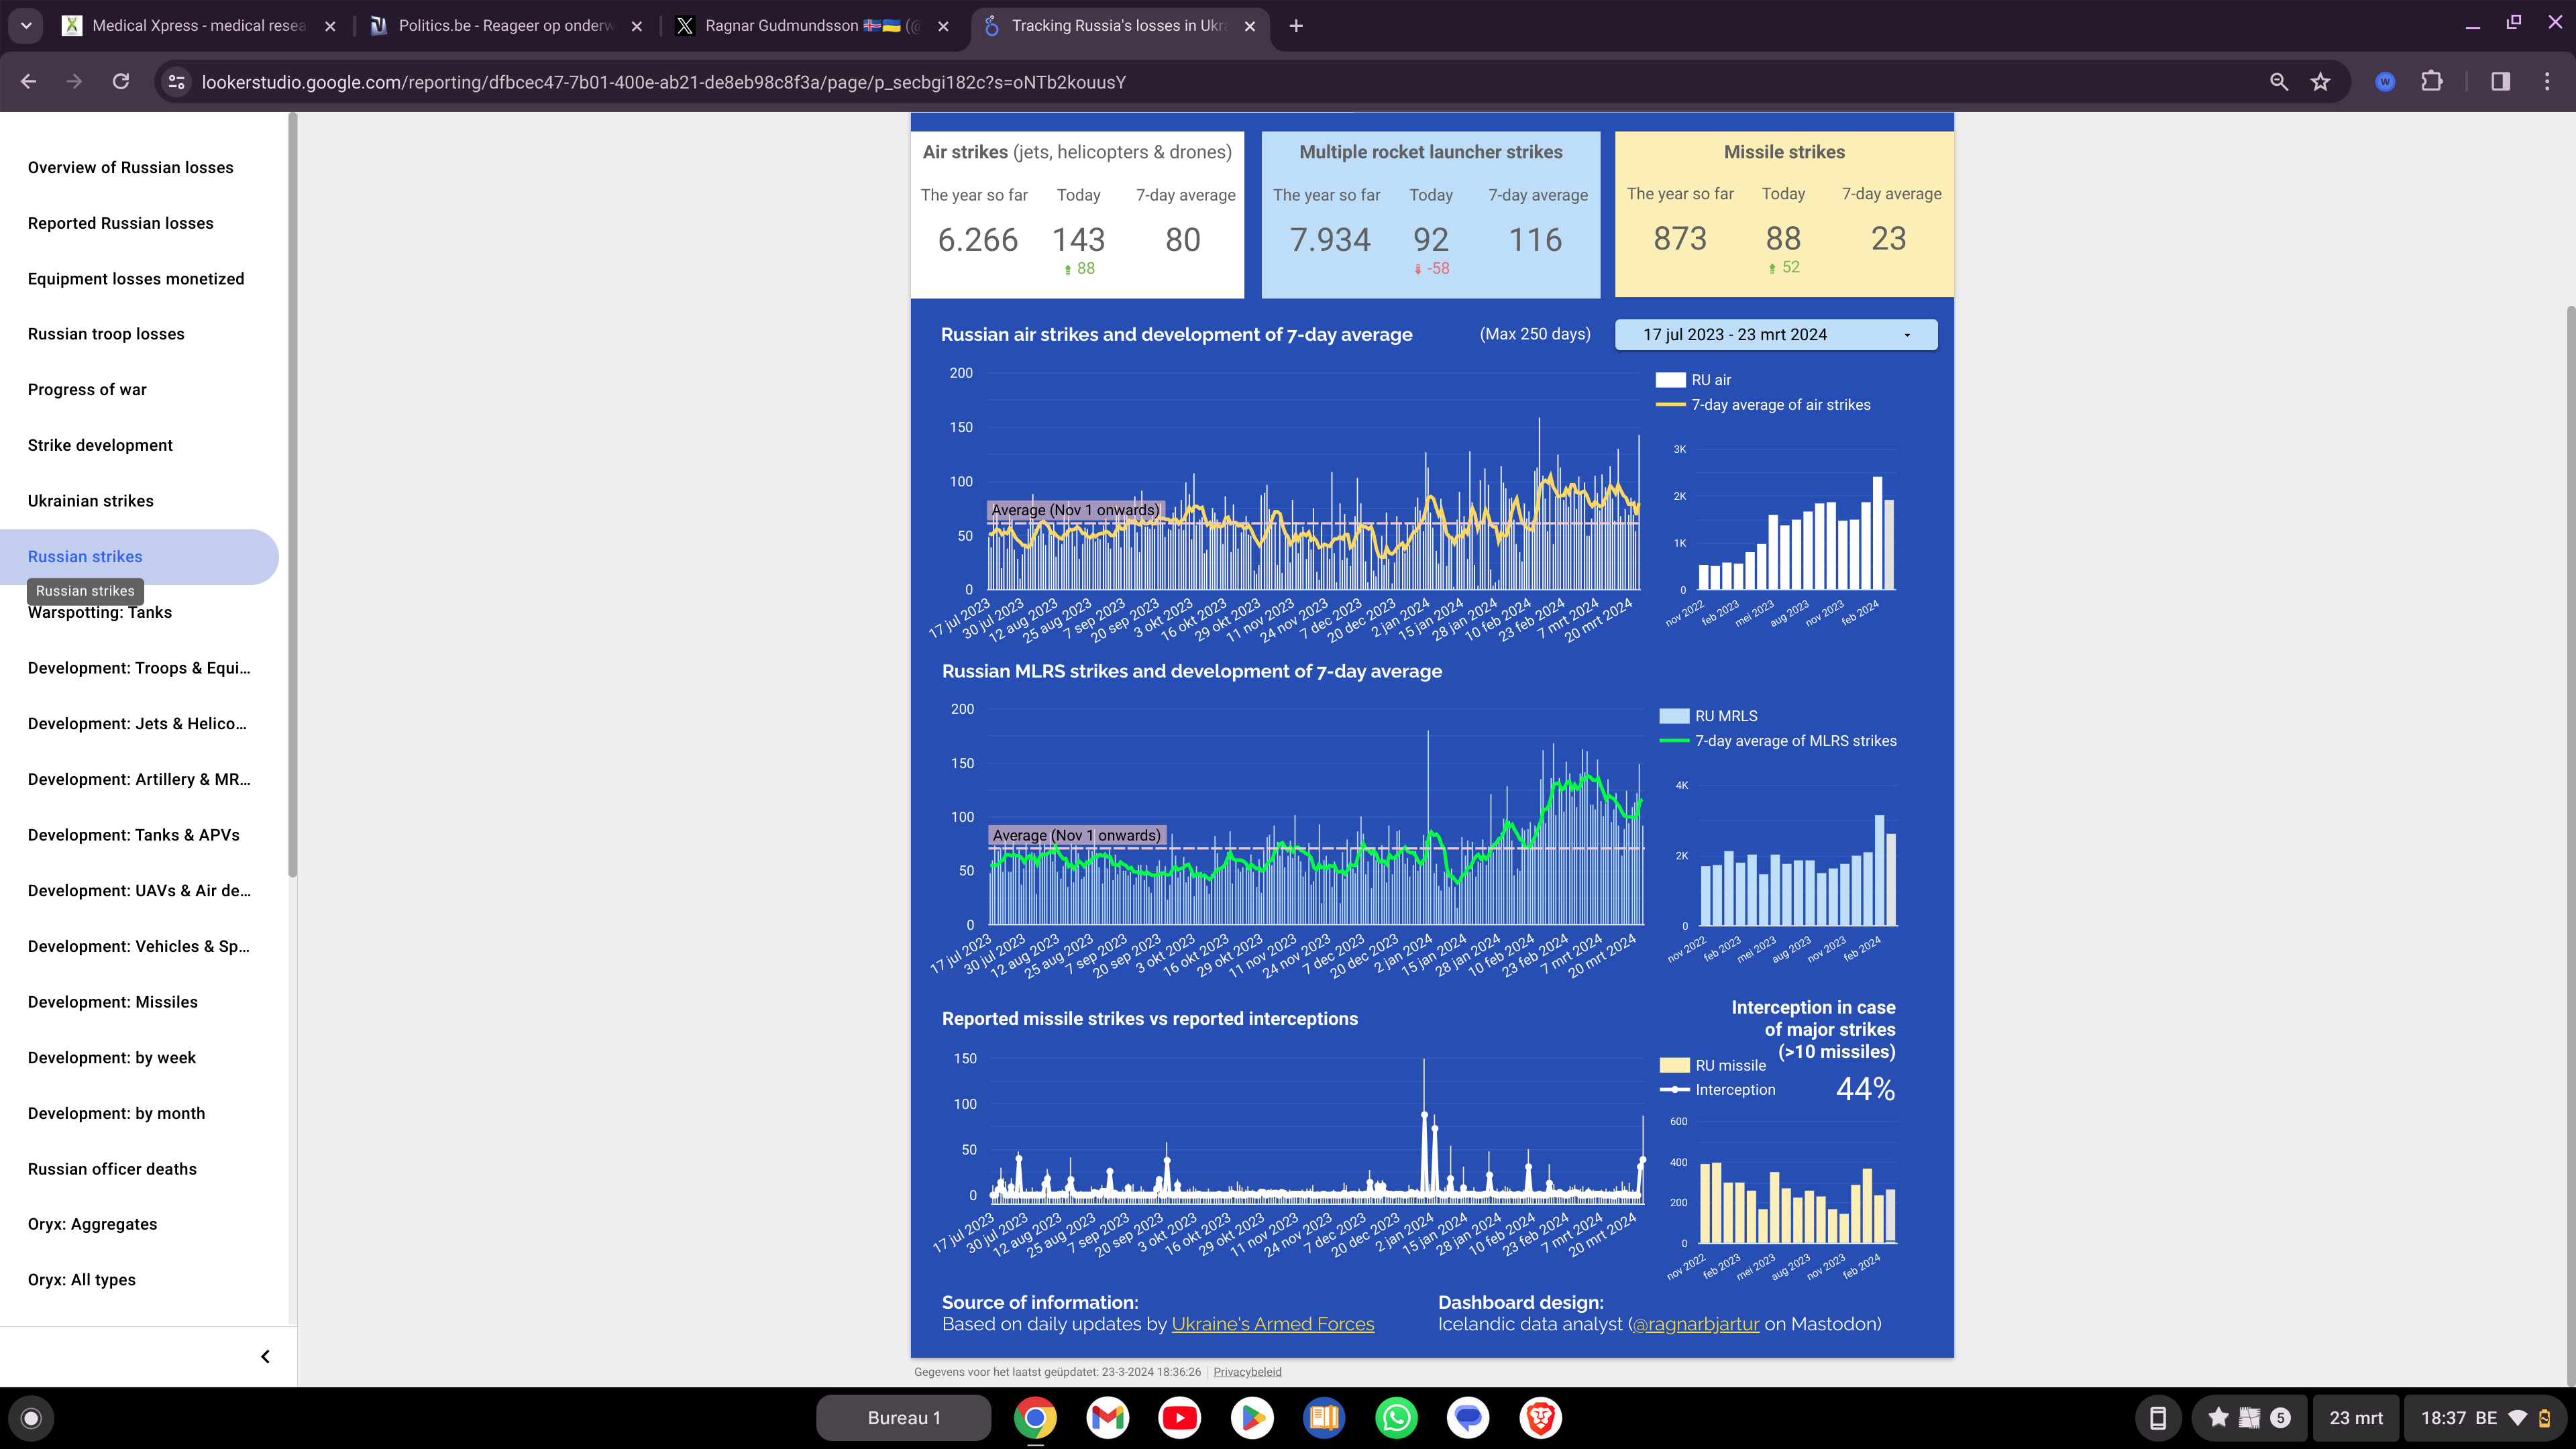2576x1449 pixels.
Task: Open the Ukrainian strikes report page
Action: [91, 501]
